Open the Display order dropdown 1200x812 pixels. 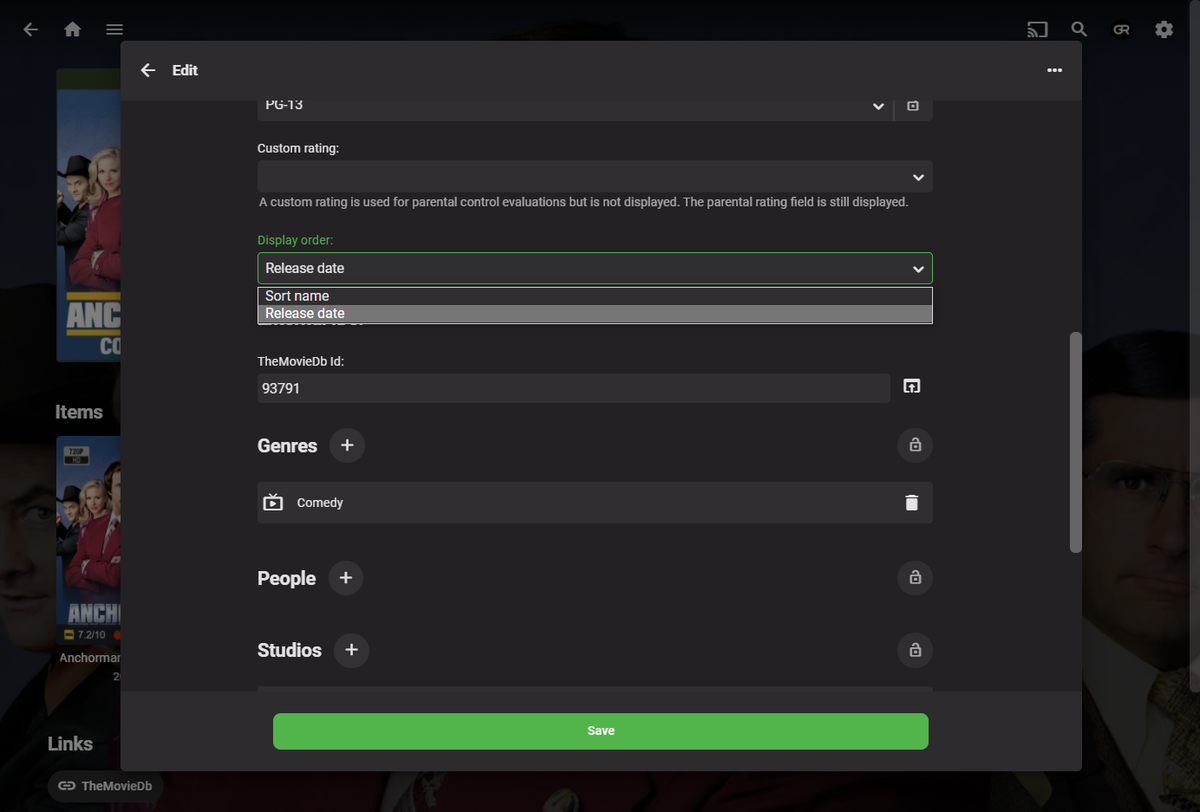click(x=595, y=268)
